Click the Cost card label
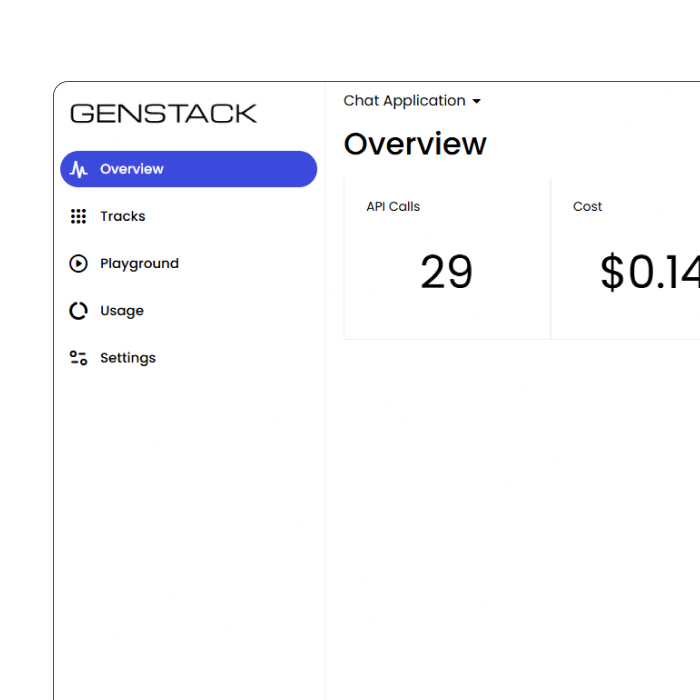The image size is (700, 700). coord(588,207)
